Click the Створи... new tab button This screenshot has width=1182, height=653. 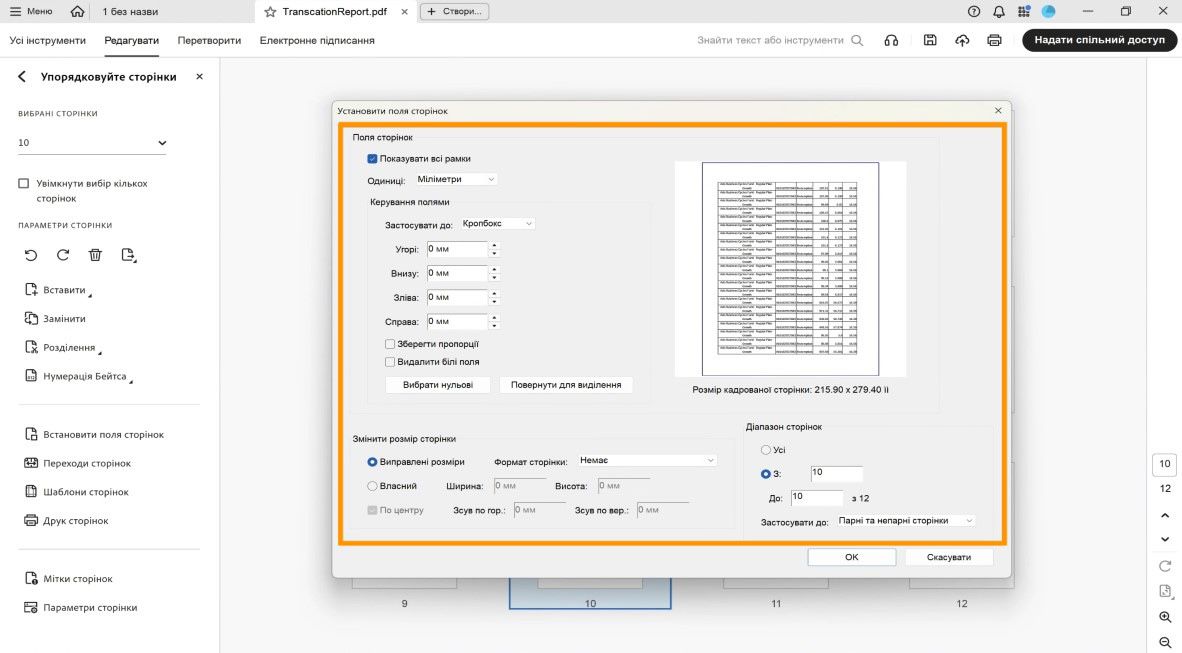tap(455, 11)
